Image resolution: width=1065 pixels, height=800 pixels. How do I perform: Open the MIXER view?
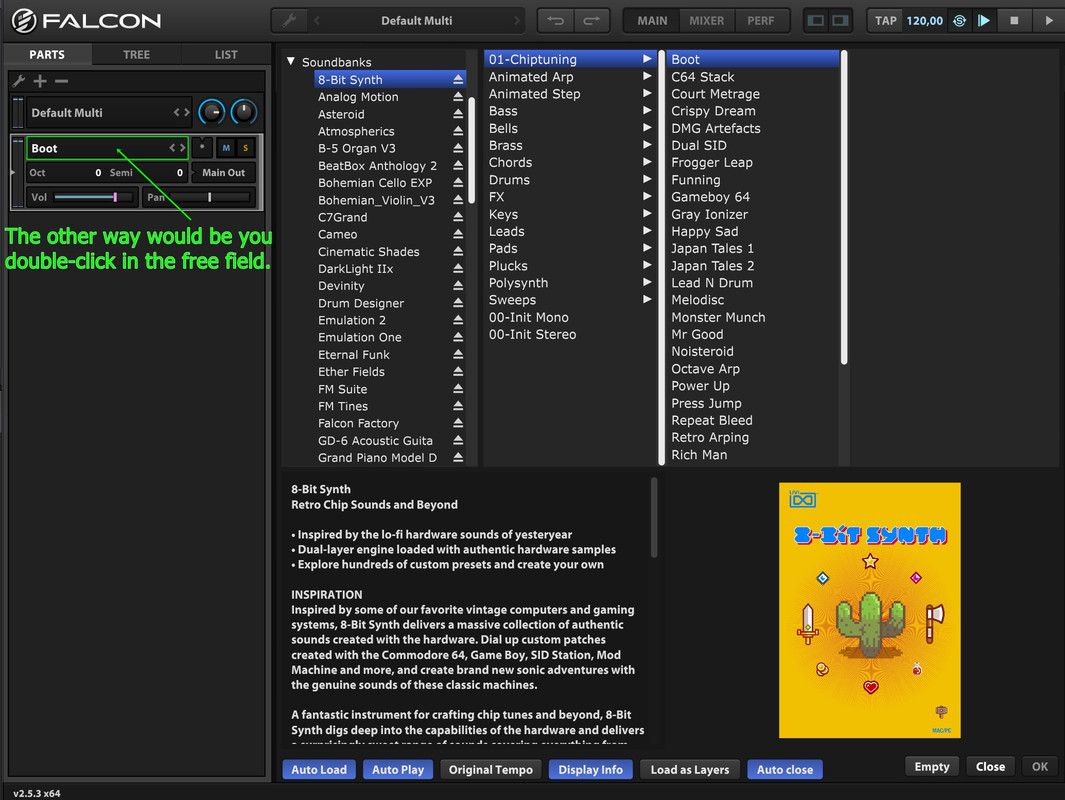click(706, 20)
